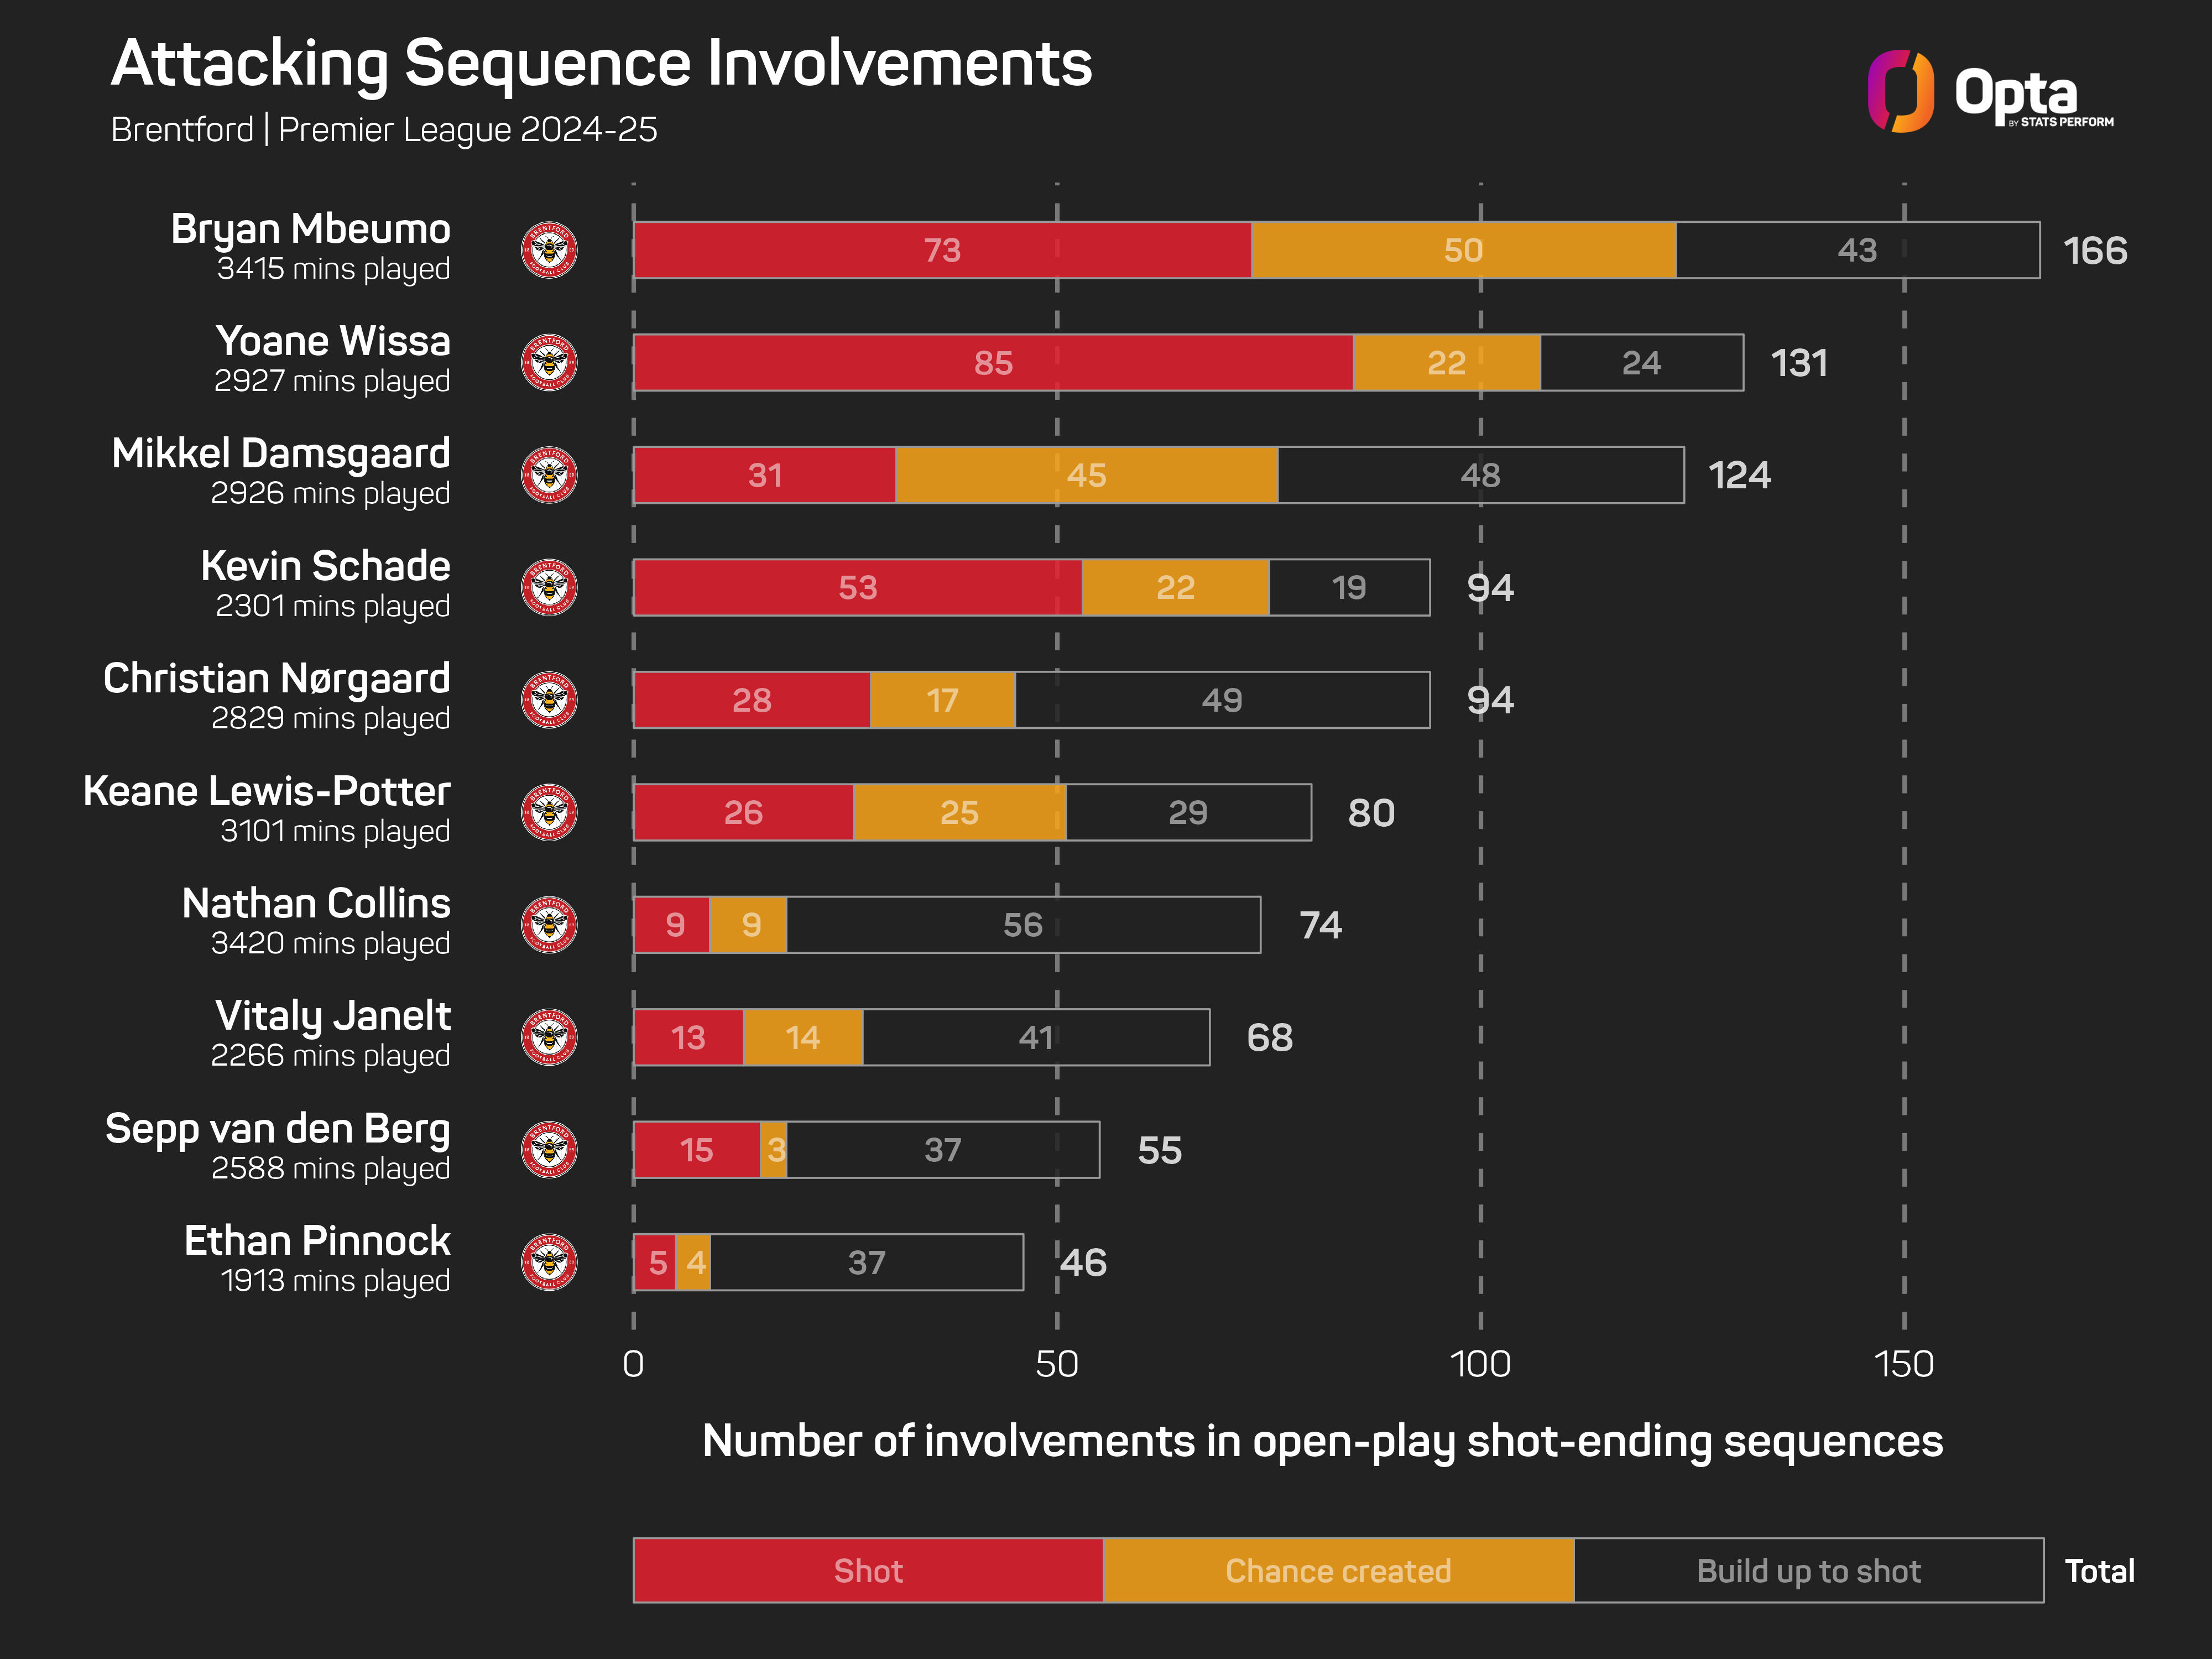
Task: Click Brentford crest beside Kevin Schade
Action: click(x=549, y=587)
